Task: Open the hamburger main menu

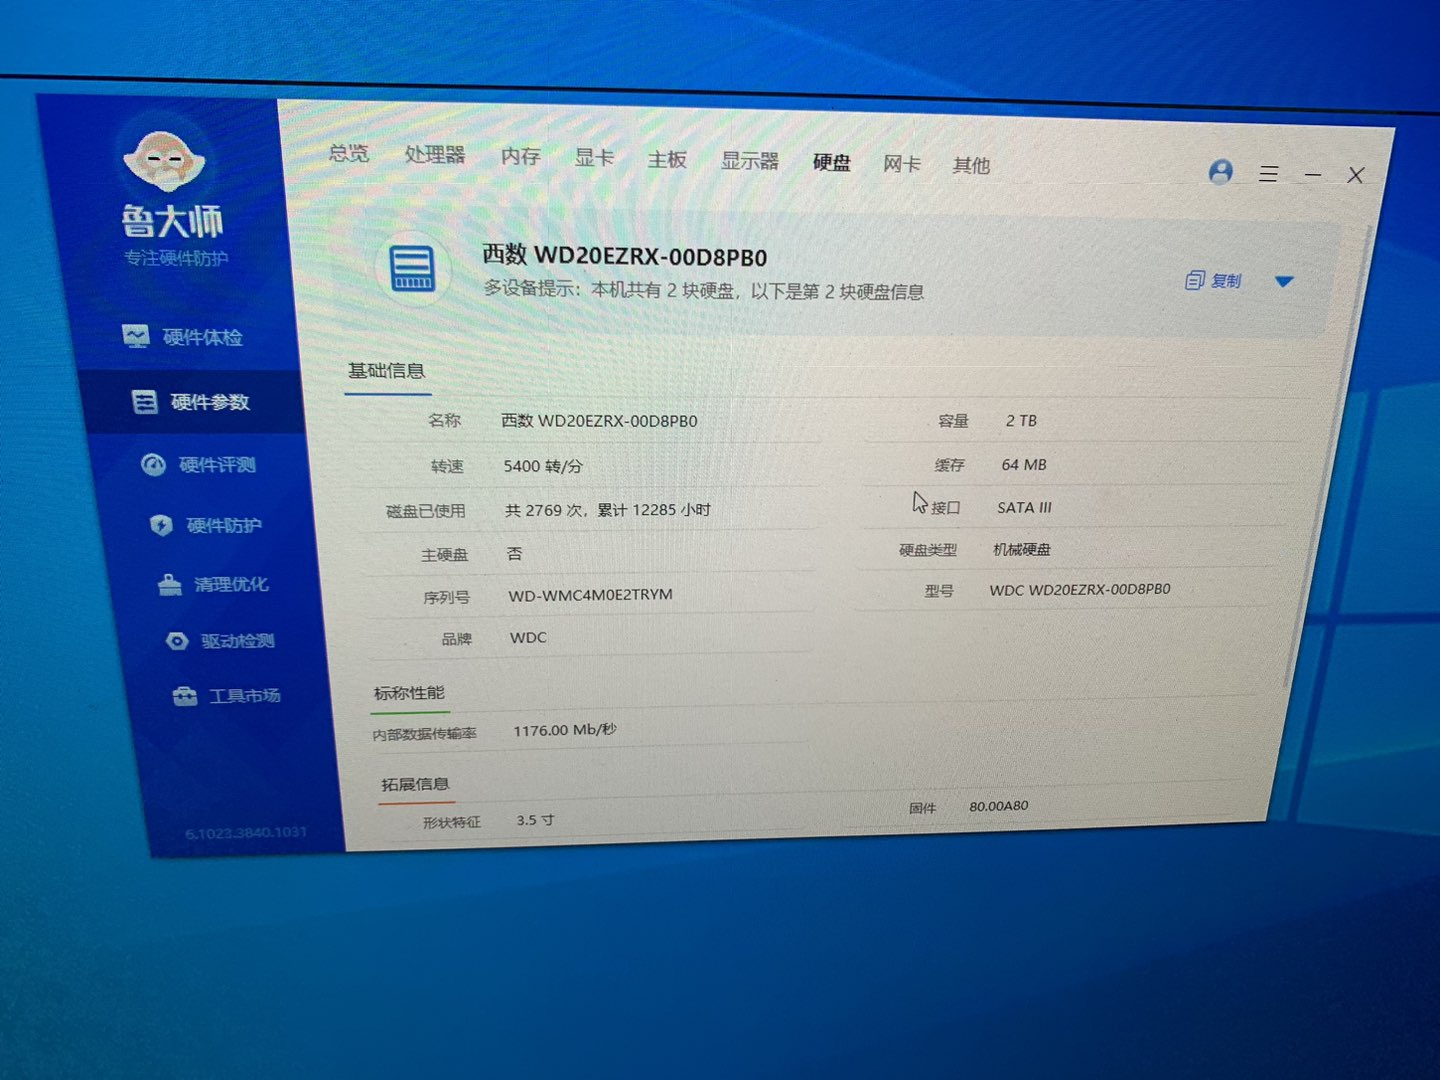Action: click(1268, 174)
